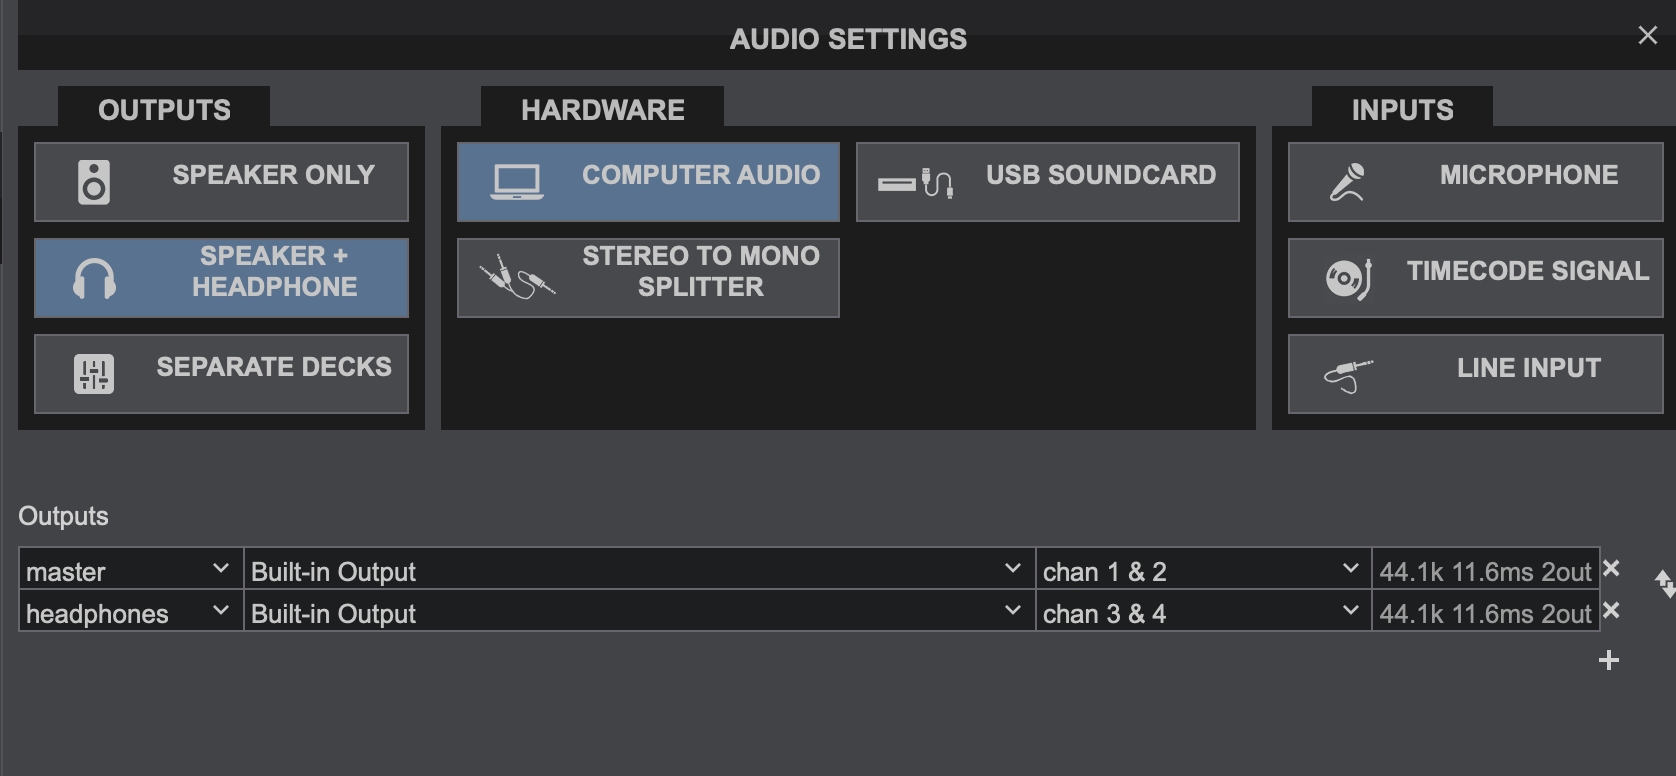This screenshot has width=1676, height=776.
Task: Open the Built-in Output device dropdown
Action: coord(637,570)
